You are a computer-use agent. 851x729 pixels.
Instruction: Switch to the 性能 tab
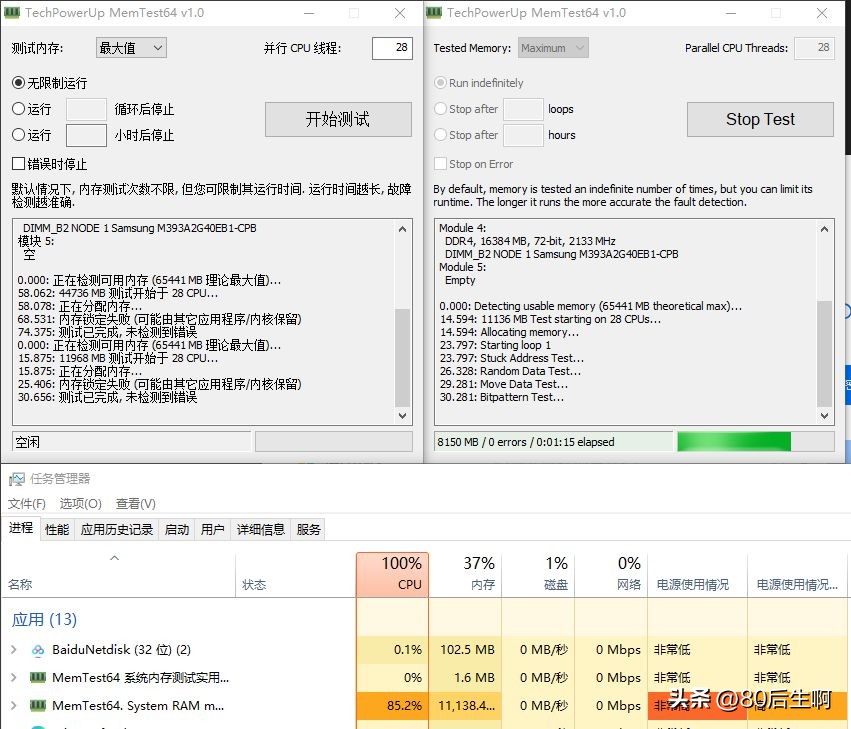click(x=56, y=529)
